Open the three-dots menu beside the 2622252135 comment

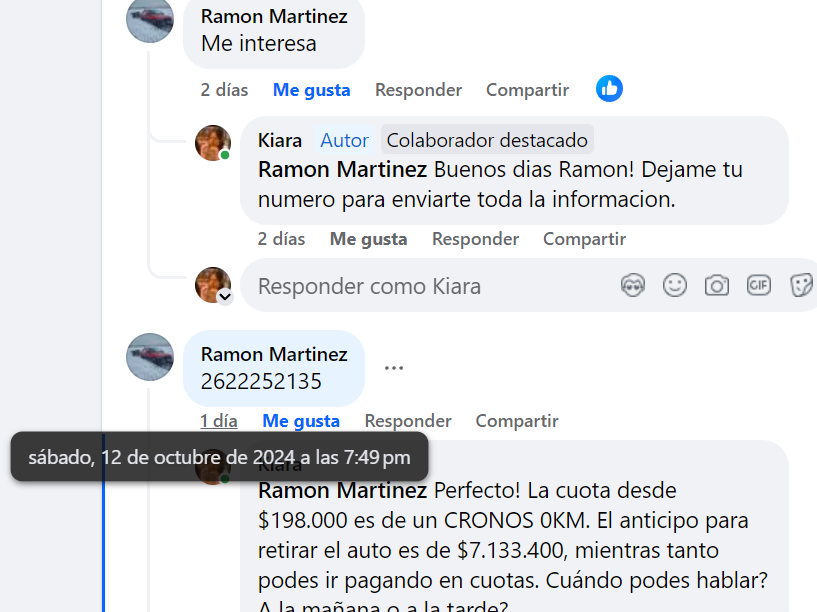pyautogui.click(x=394, y=368)
